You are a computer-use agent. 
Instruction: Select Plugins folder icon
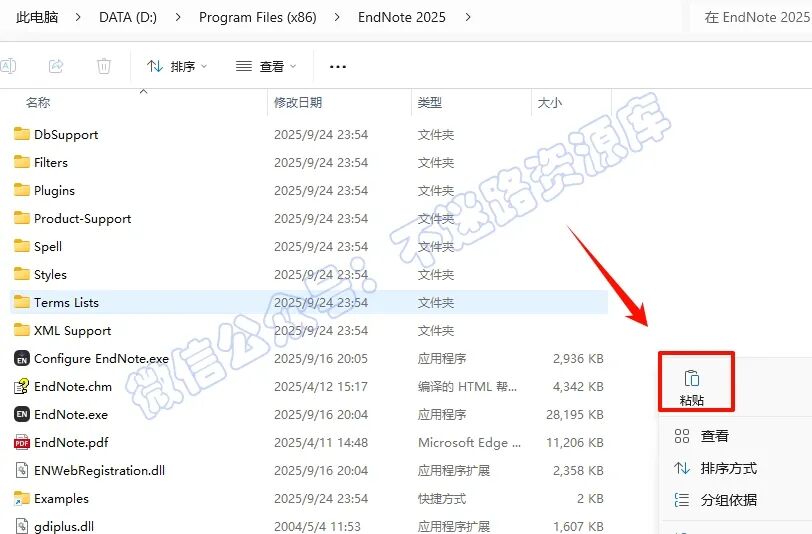tap(22, 190)
